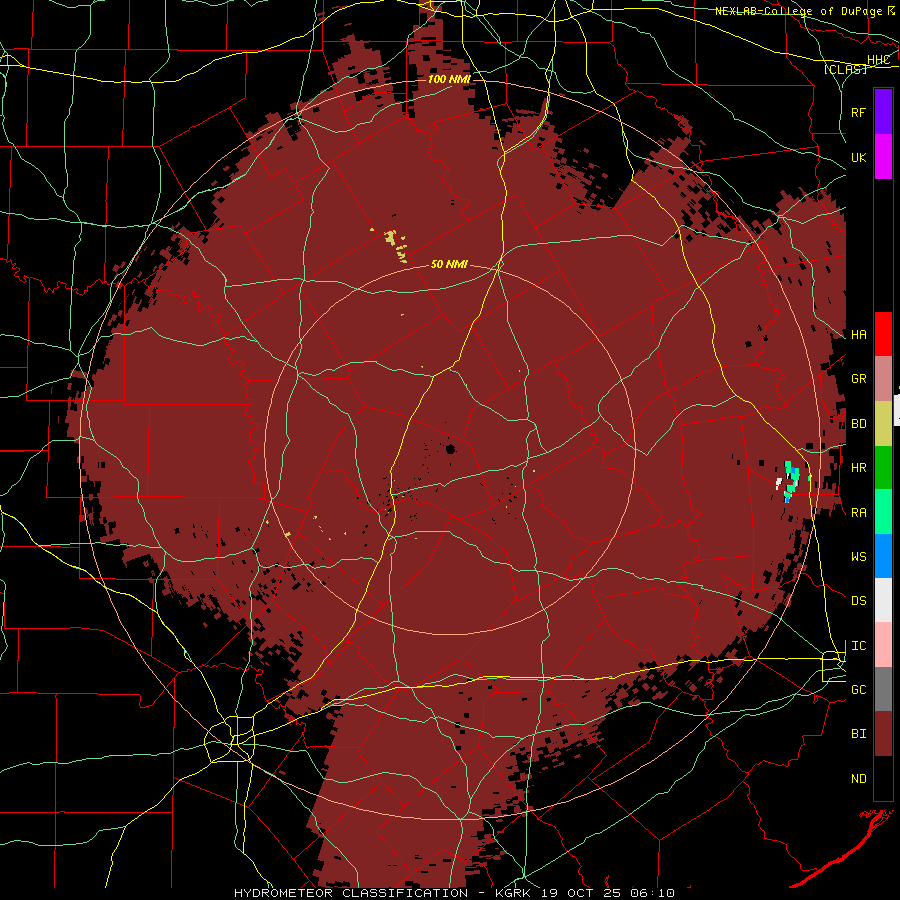Click the rain echo cluster on east edge

(791, 481)
